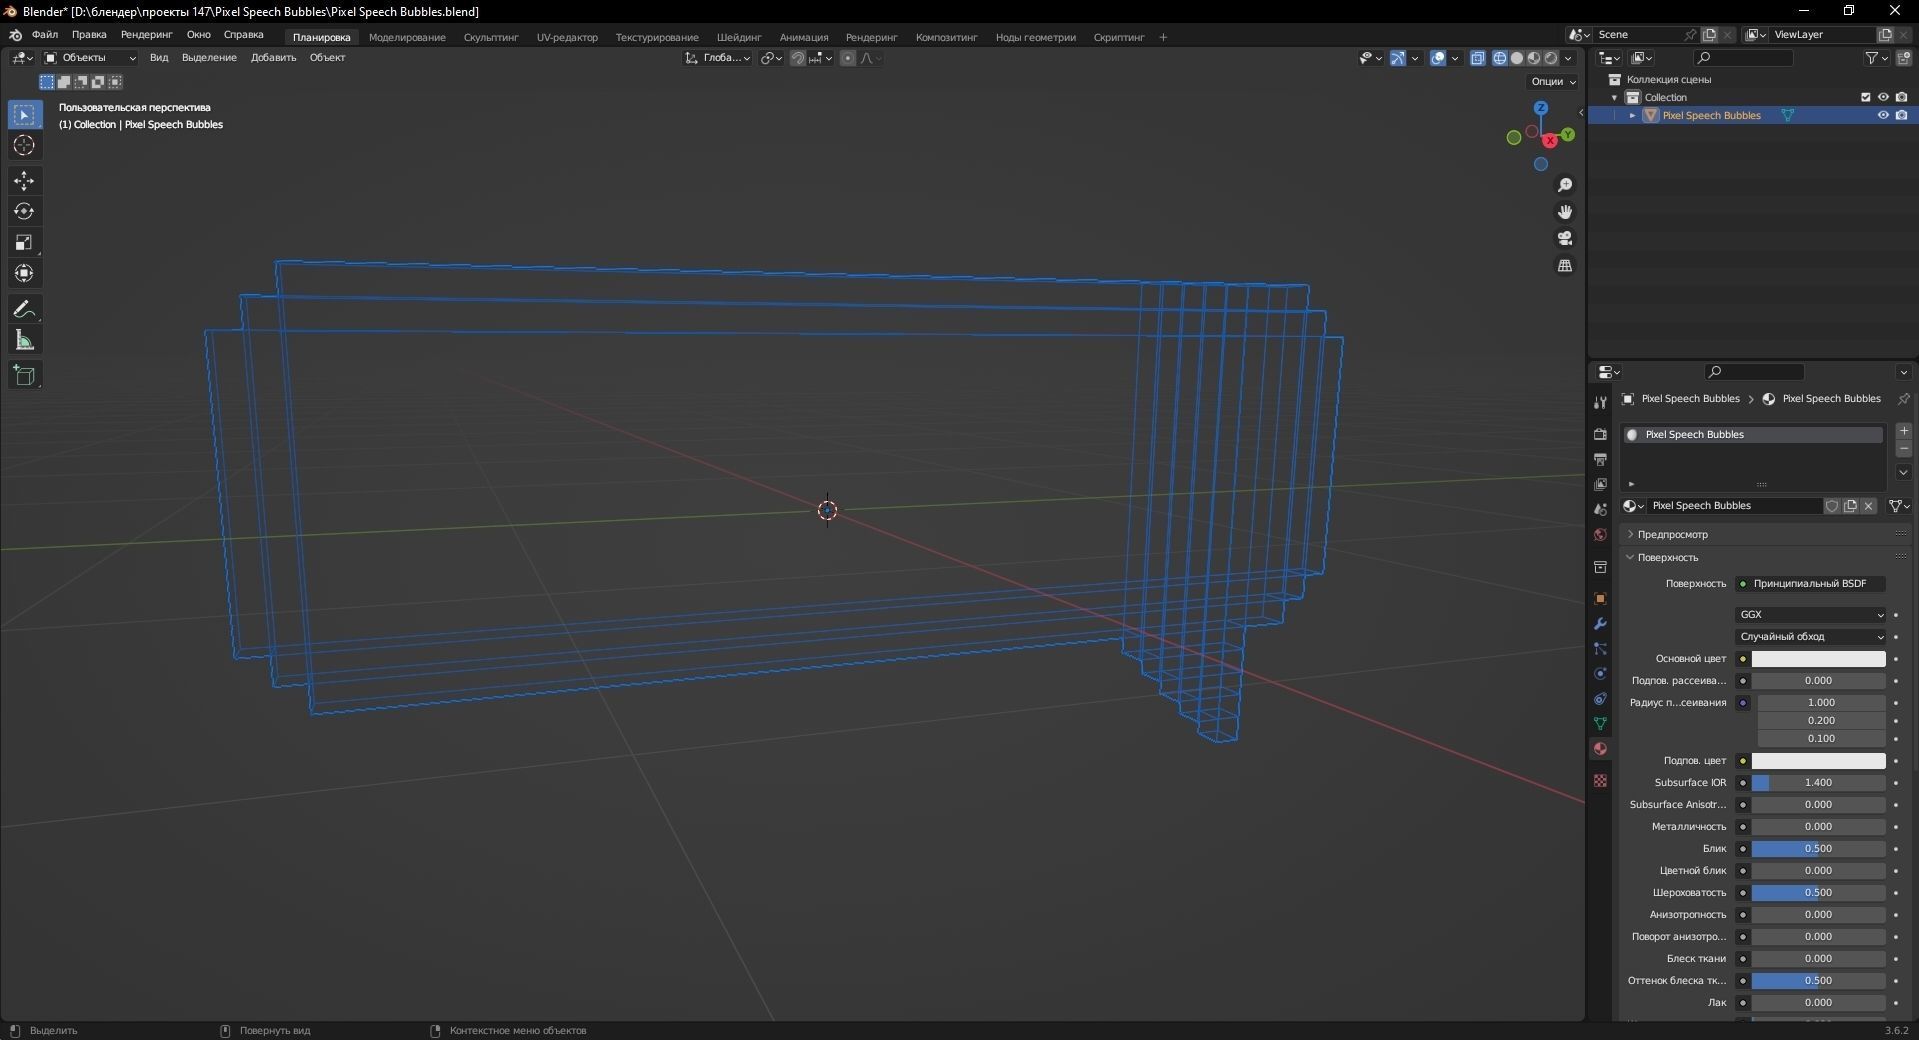Open the Добавить menu in viewport header
This screenshot has height=1040, width=1919.
point(273,58)
